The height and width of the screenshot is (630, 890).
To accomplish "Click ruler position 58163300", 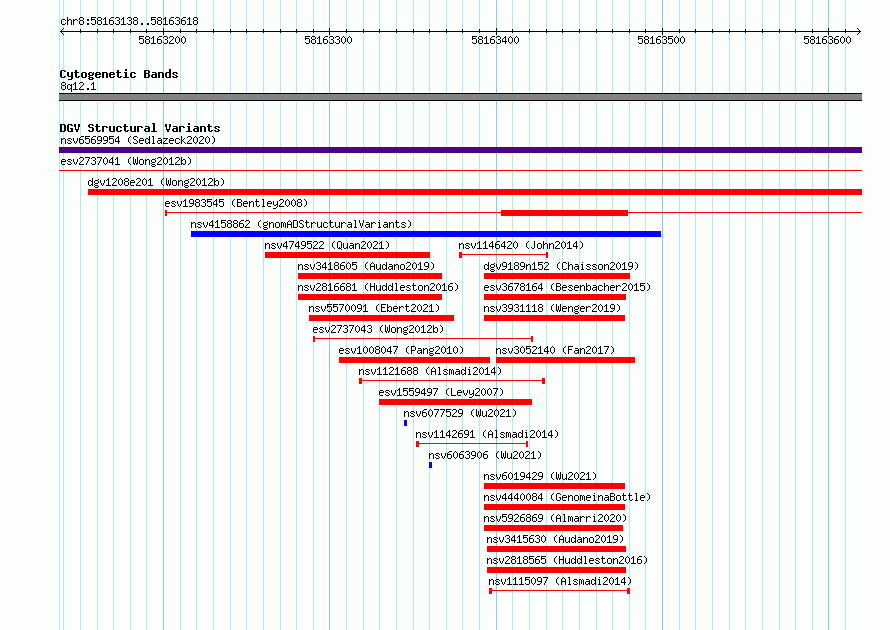I will [x=328, y=40].
